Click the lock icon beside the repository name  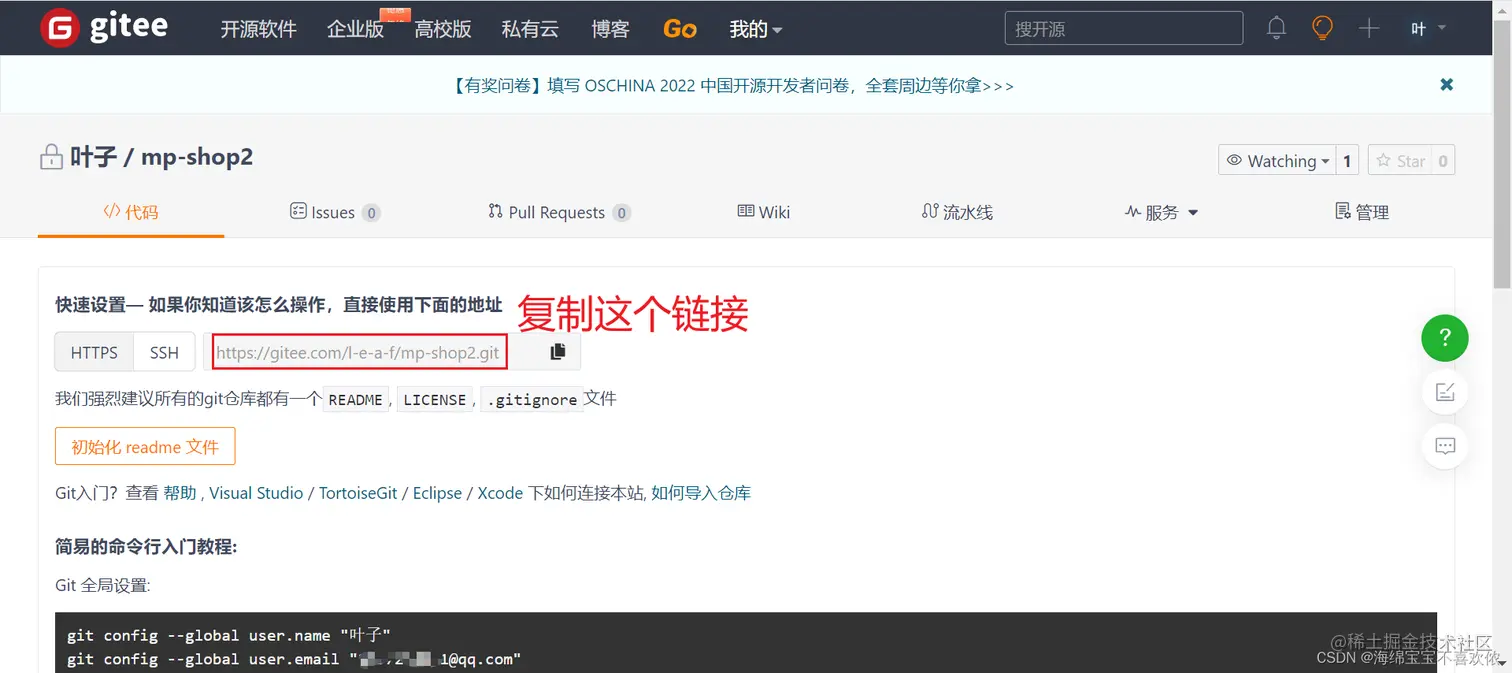(x=51, y=157)
